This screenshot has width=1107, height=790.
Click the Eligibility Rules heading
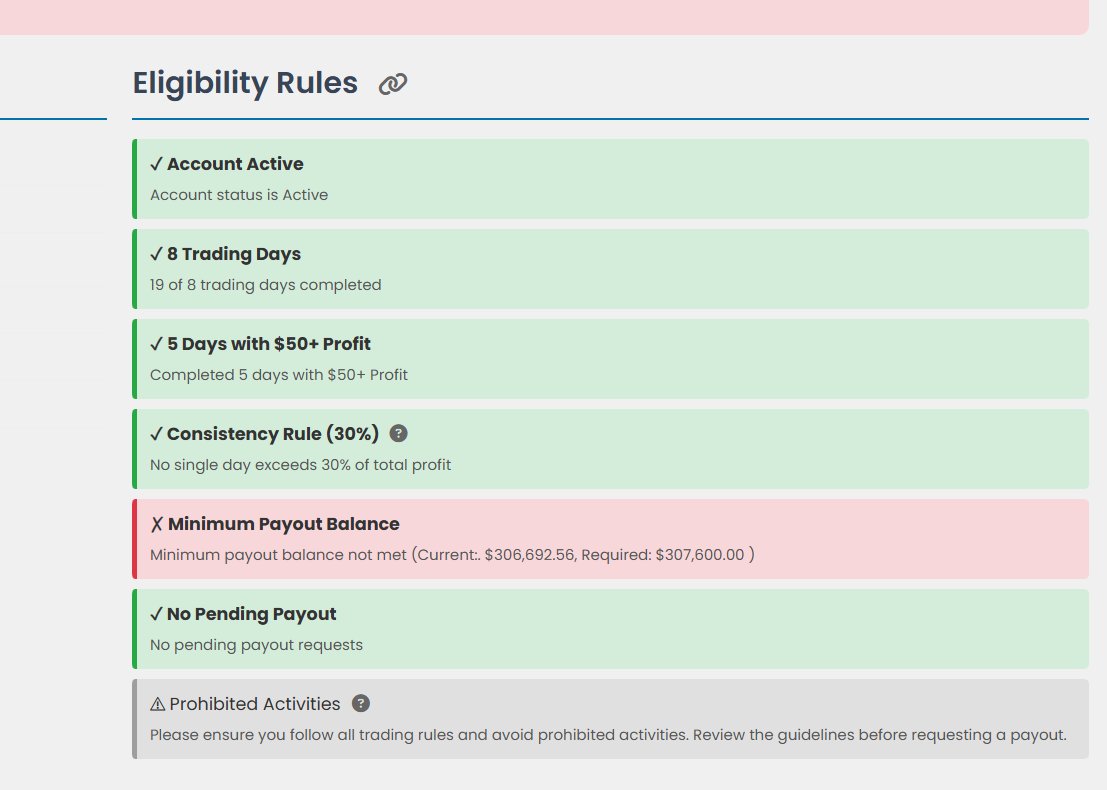[x=245, y=83]
